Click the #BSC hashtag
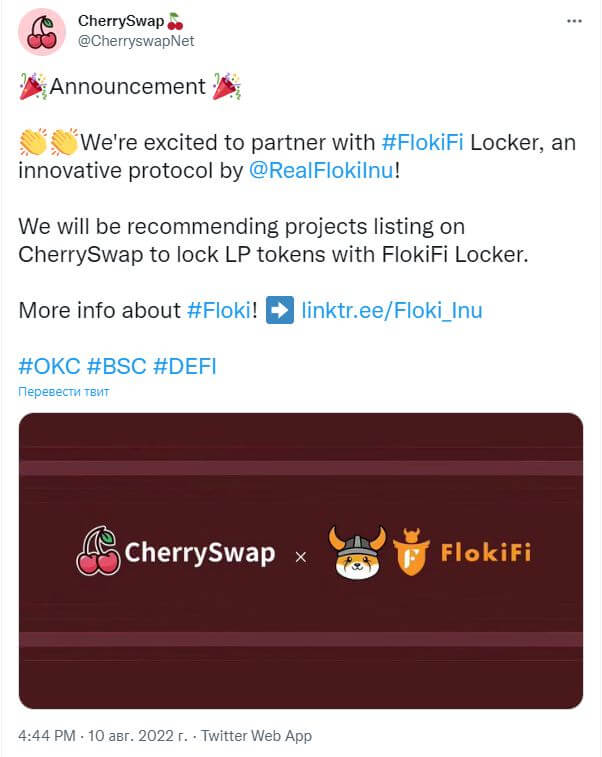 click(116, 366)
